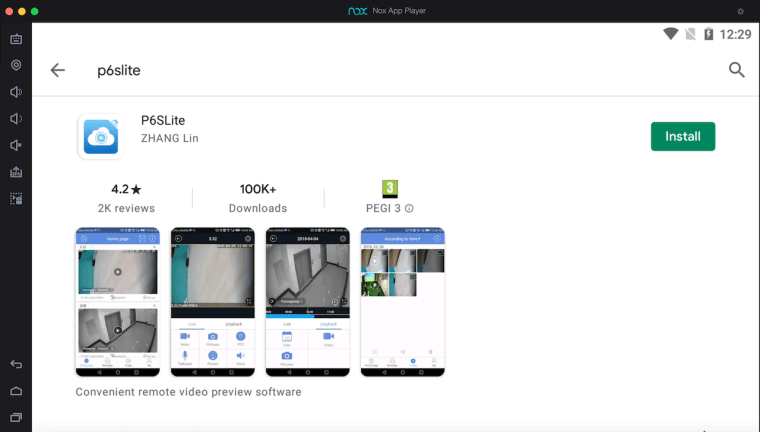This screenshot has height=432, width=760.
Task: Open the 2K reviews label
Action: tap(126, 208)
